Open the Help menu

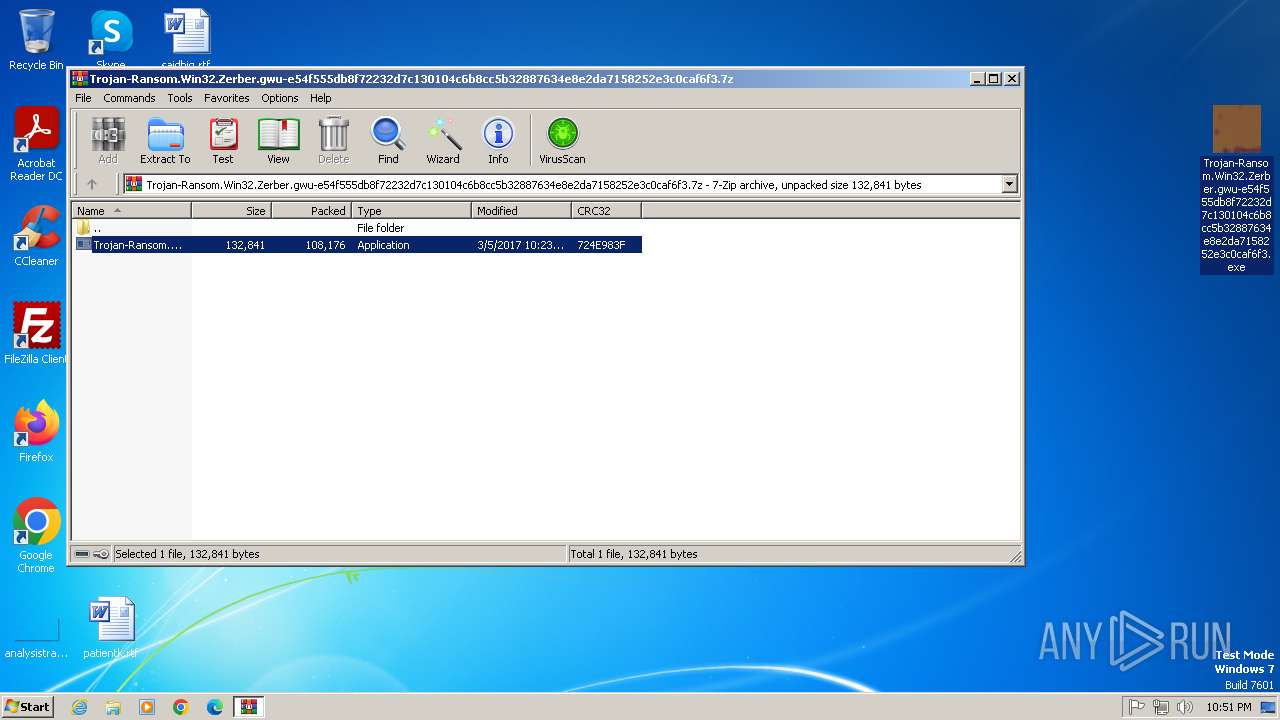click(x=320, y=98)
